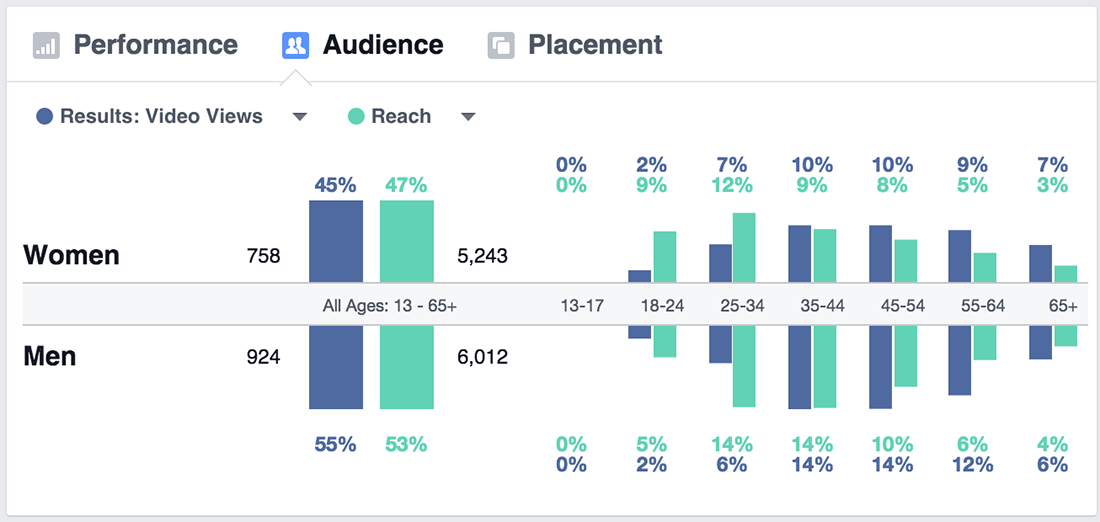Select the 25-34 age group label
The image size is (1100, 522).
[x=743, y=306]
